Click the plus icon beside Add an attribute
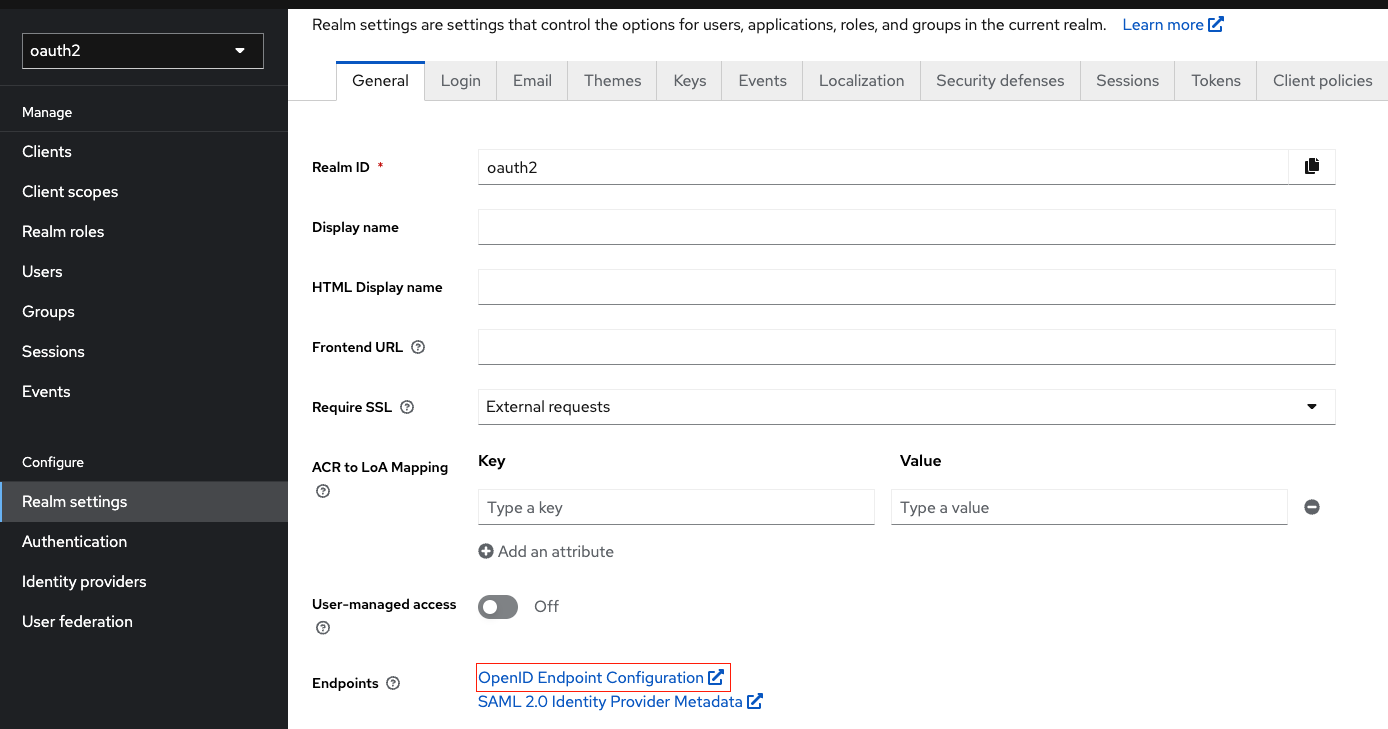The height and width of the screenshot is (729, 1388). (486, 551)
